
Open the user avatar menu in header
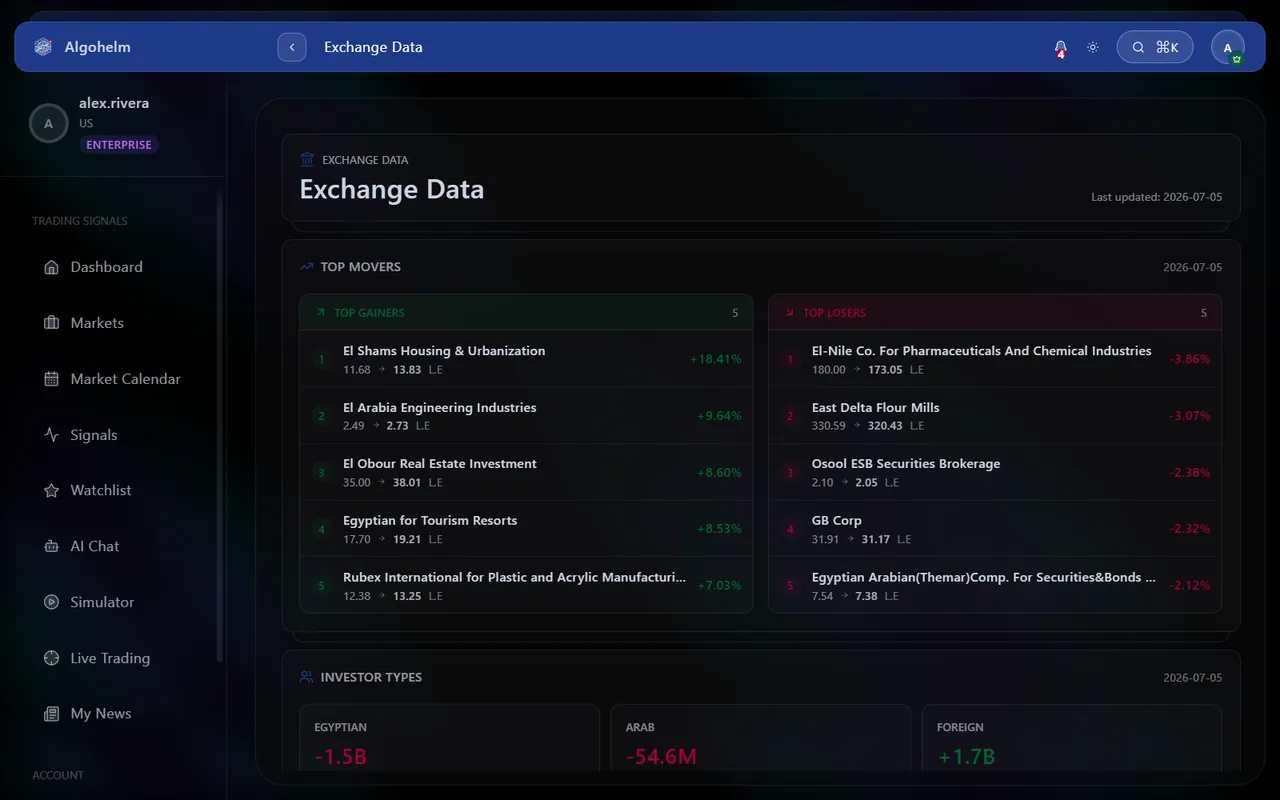[x=1228, y=47]
